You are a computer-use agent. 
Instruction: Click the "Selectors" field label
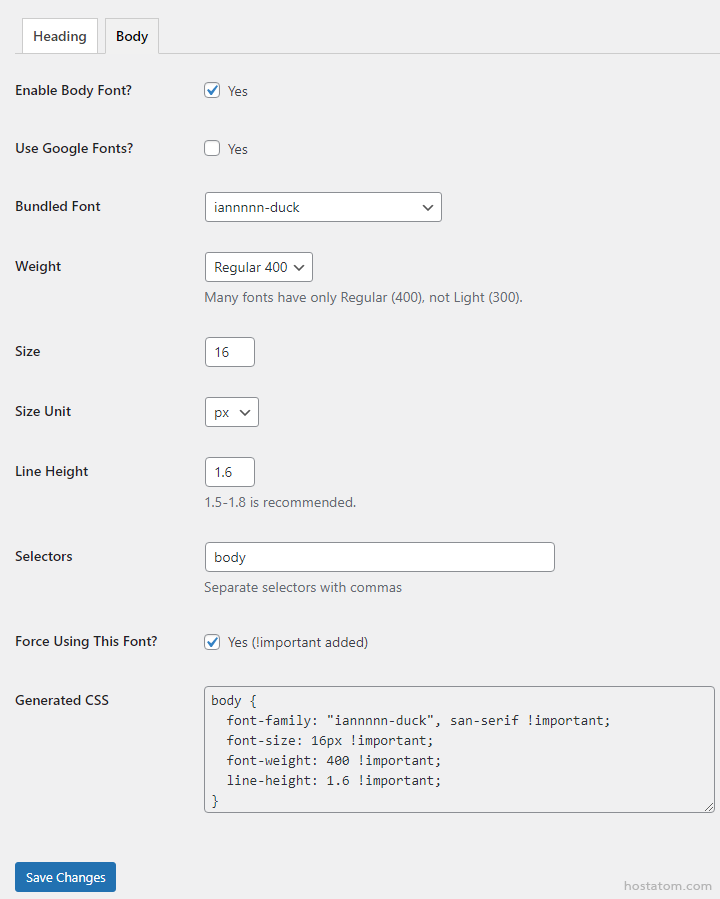pos(44,557)
